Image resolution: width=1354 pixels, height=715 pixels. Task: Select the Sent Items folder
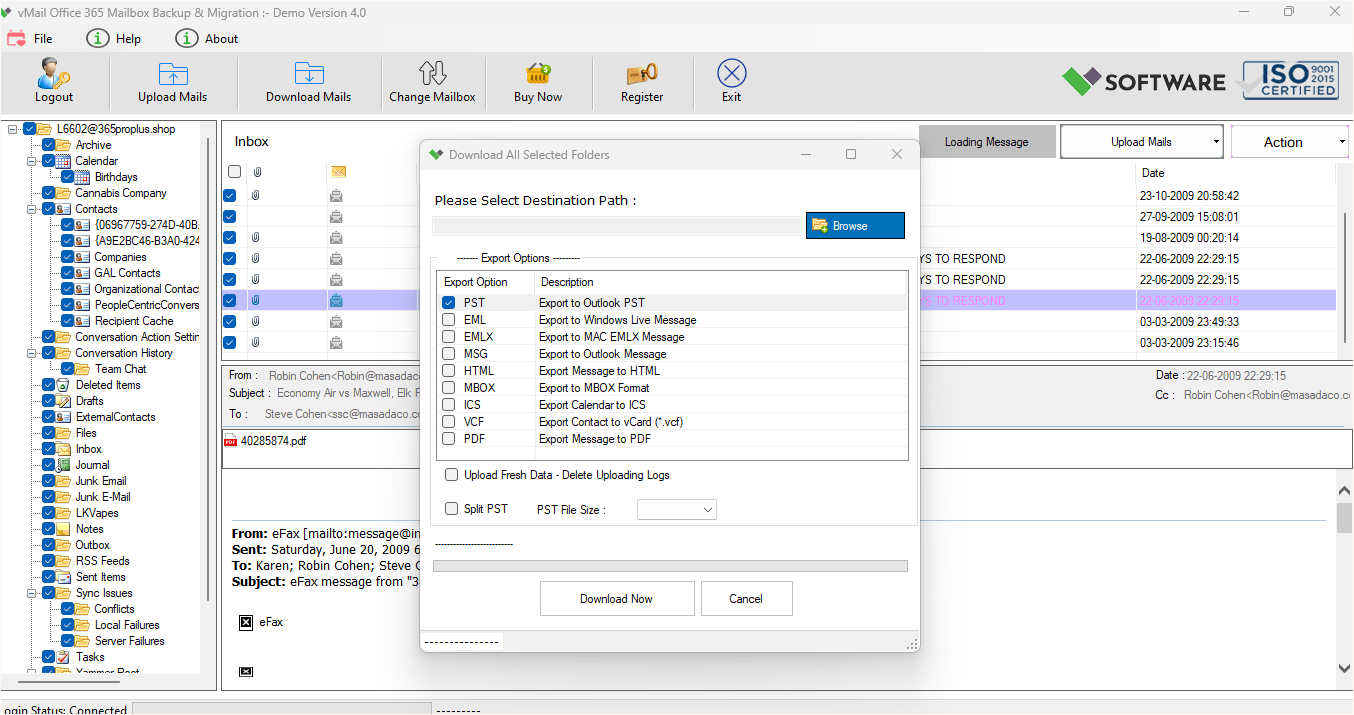[101, 577]
